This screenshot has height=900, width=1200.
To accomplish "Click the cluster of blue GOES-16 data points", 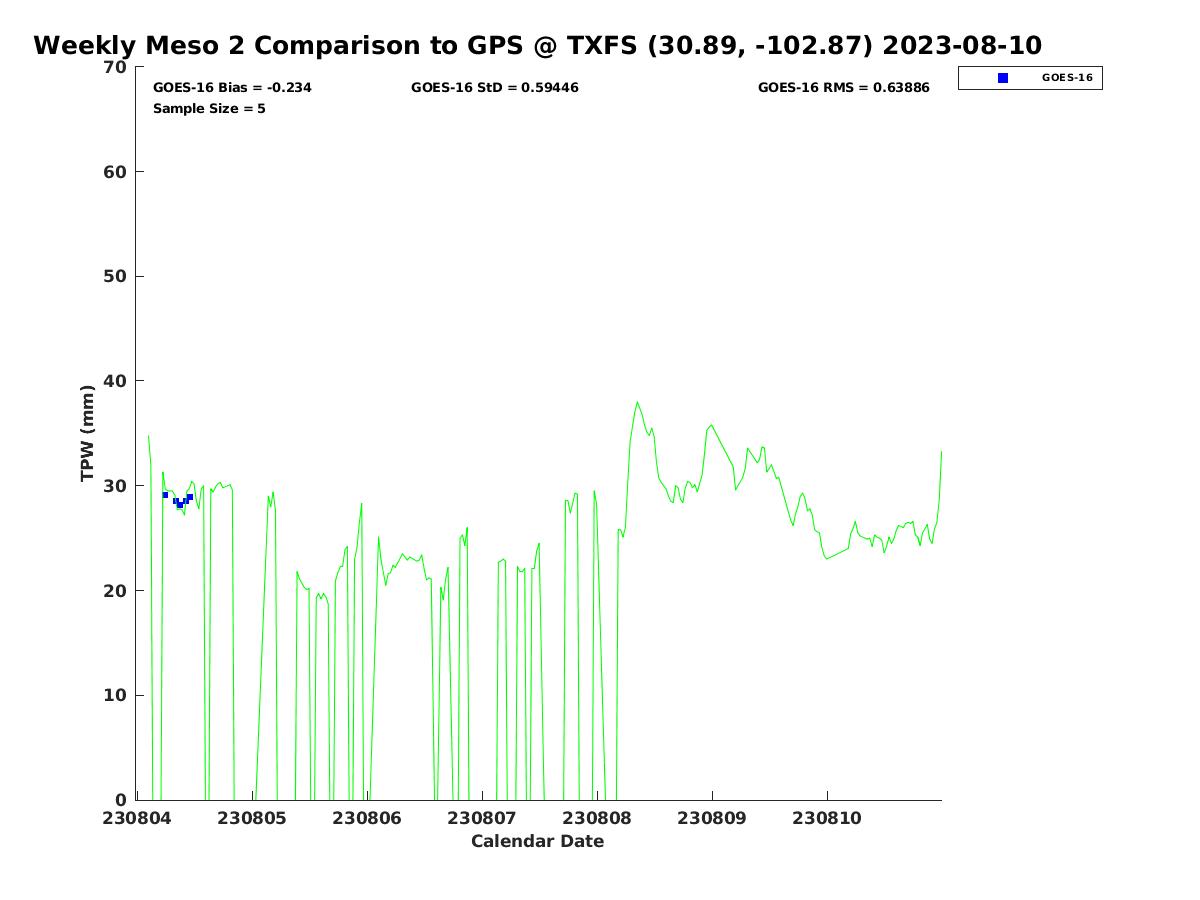I will (x=179, y=500).
